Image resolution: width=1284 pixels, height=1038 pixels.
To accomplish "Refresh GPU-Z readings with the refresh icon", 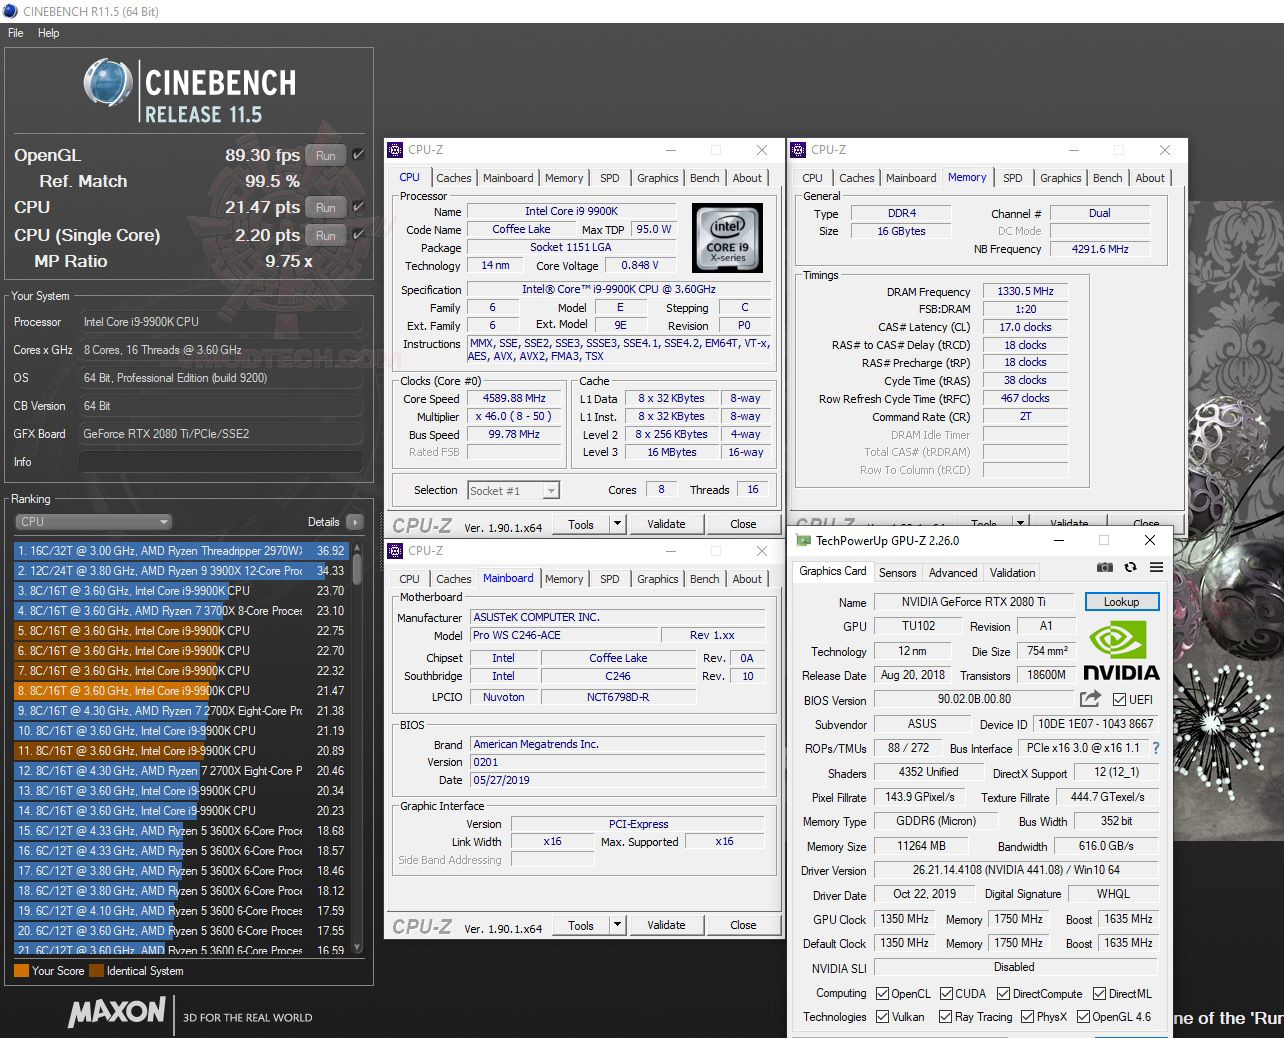I will pyautogui.click(x=1130, y=567).
